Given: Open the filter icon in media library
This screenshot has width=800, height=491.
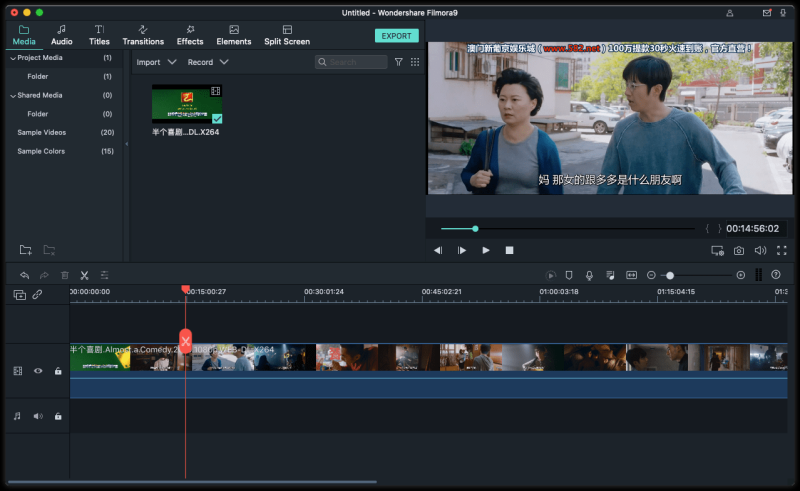Looking at the screenshot, I should (x=398, y=62).
